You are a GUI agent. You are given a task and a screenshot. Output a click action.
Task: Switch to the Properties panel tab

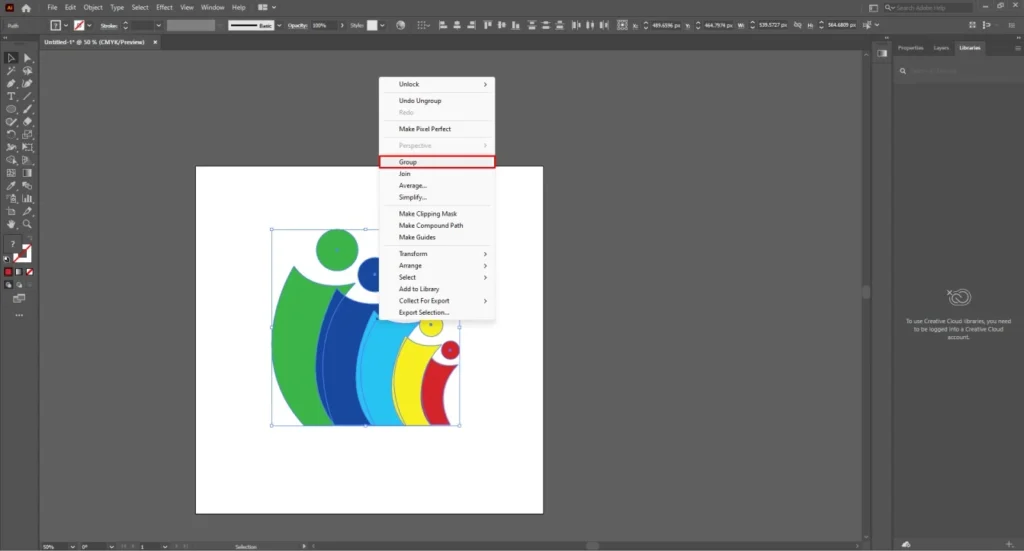click(910, 48)
